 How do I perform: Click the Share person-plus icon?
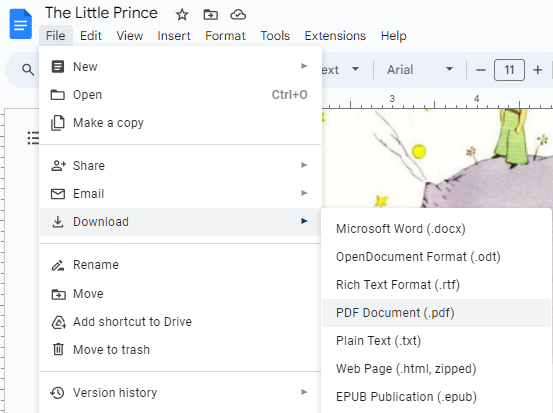(x=58, y=165)
